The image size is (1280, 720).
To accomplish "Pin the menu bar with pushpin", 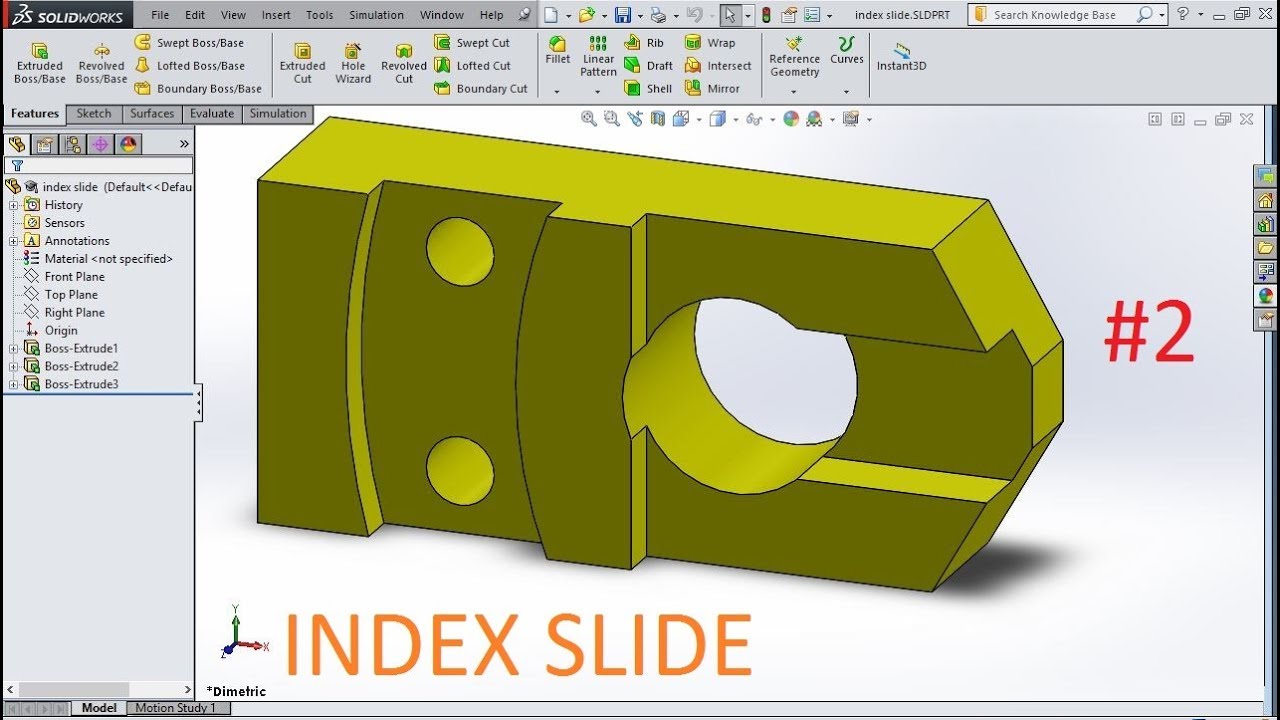I will [525, 15].
